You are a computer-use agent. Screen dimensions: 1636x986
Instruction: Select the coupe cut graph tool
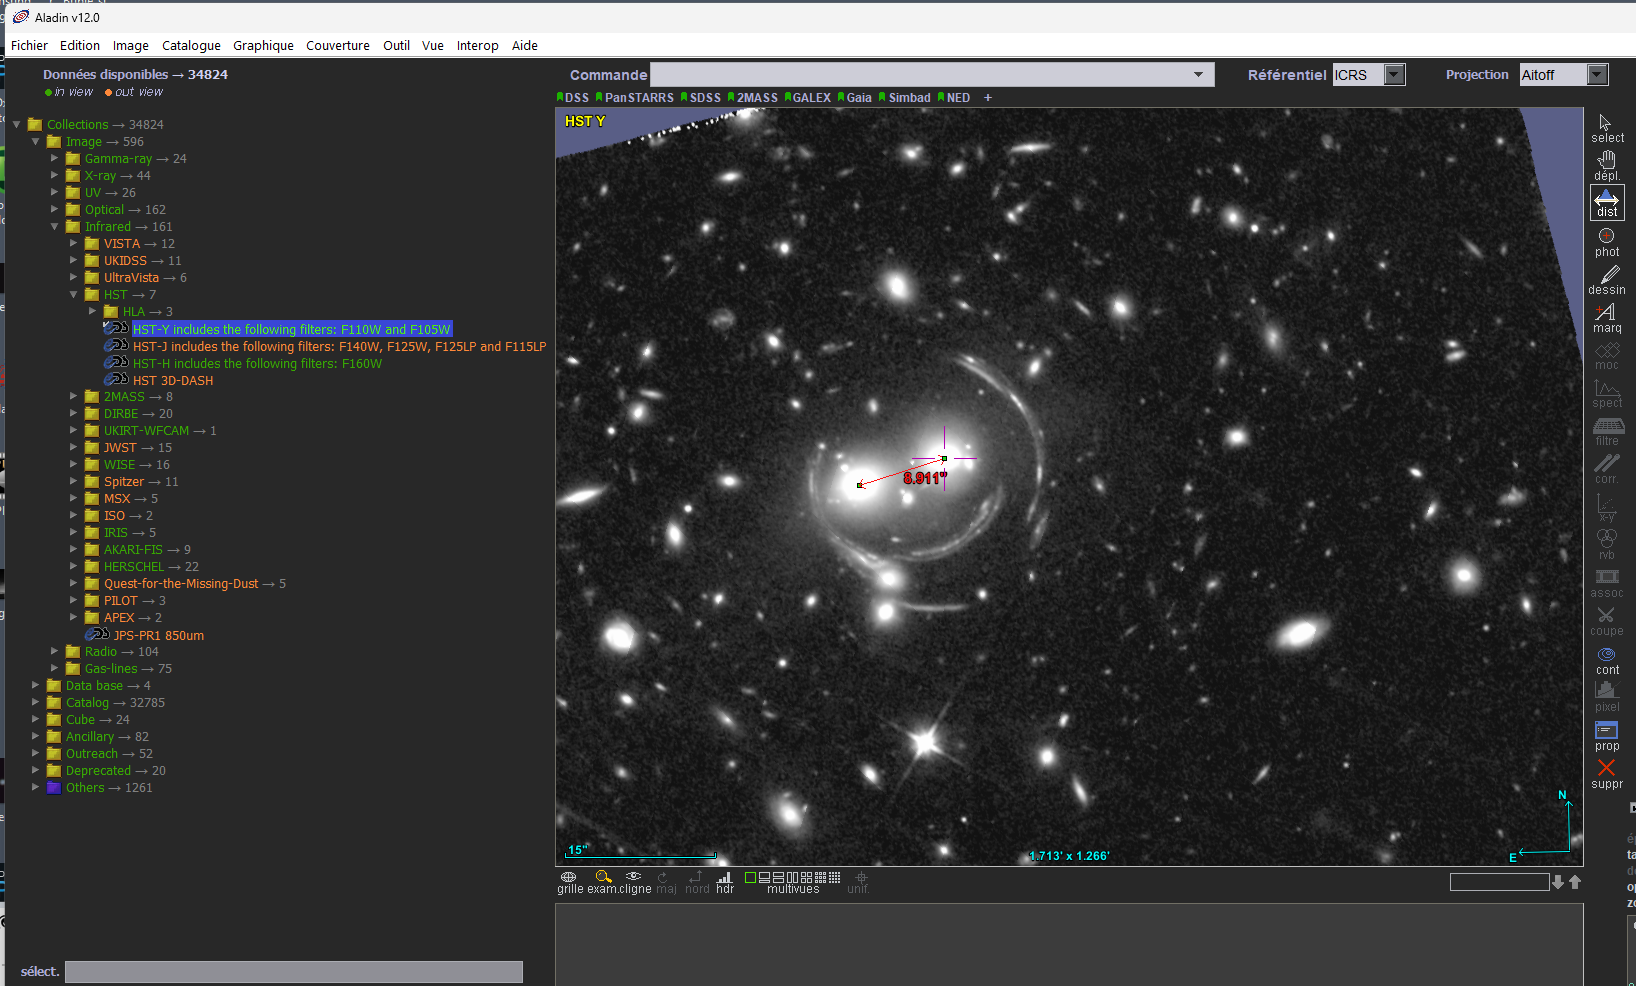point(1606,621)
